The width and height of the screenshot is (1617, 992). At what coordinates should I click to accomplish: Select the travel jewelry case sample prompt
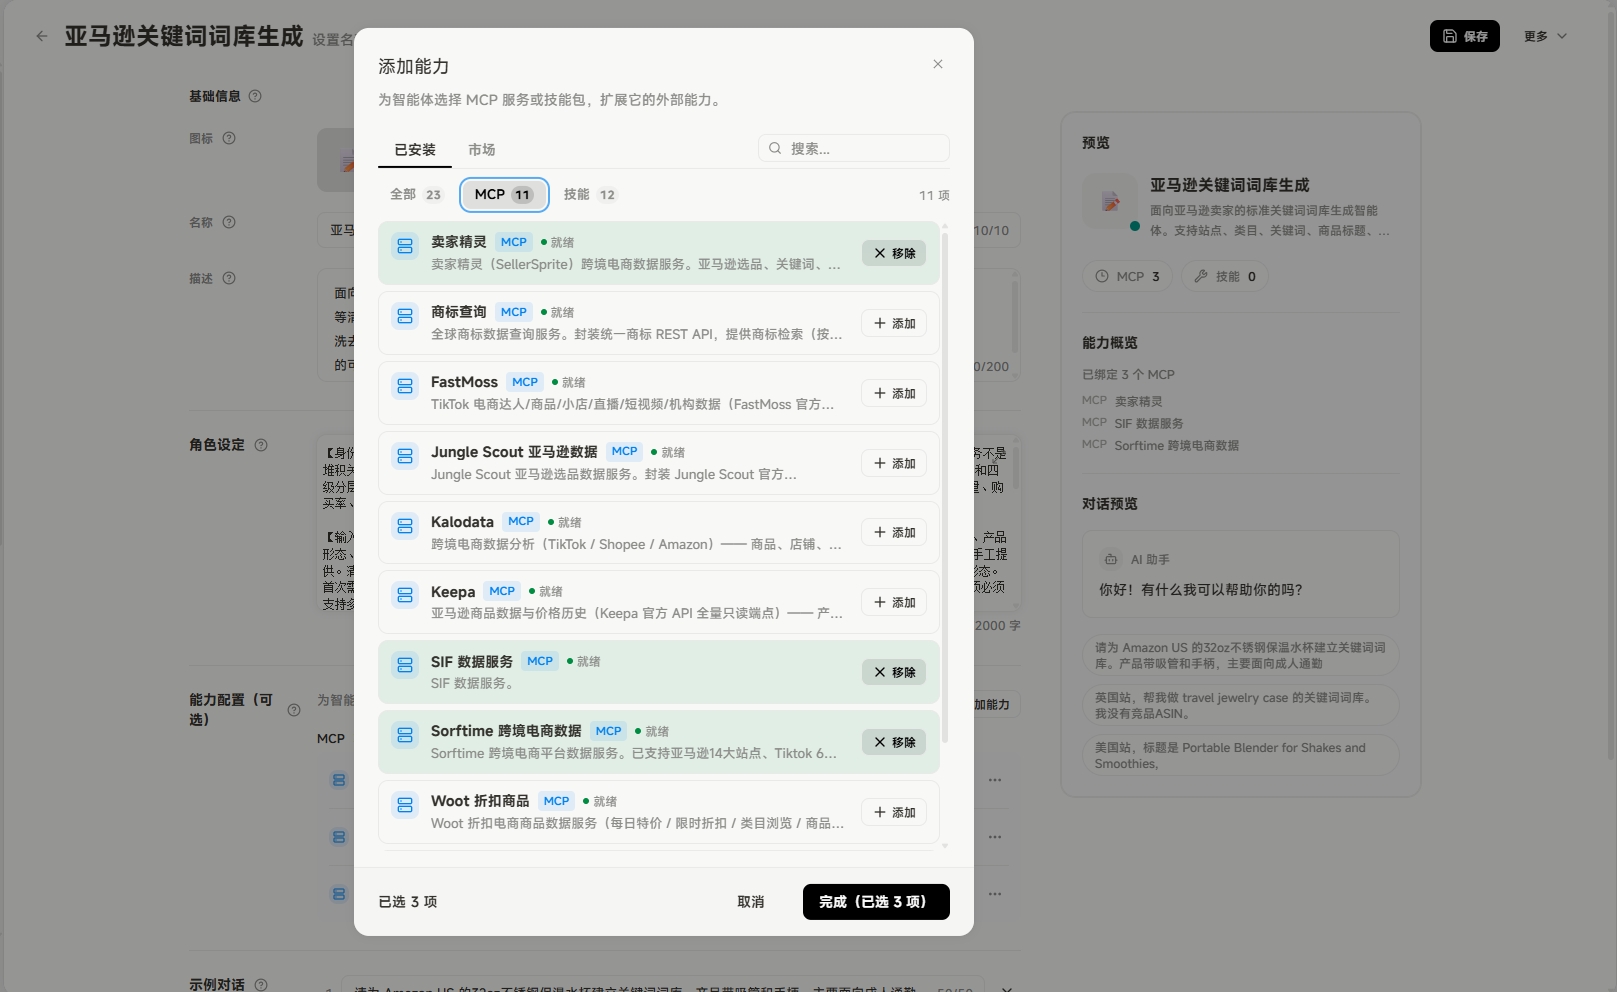point(1240,705)
